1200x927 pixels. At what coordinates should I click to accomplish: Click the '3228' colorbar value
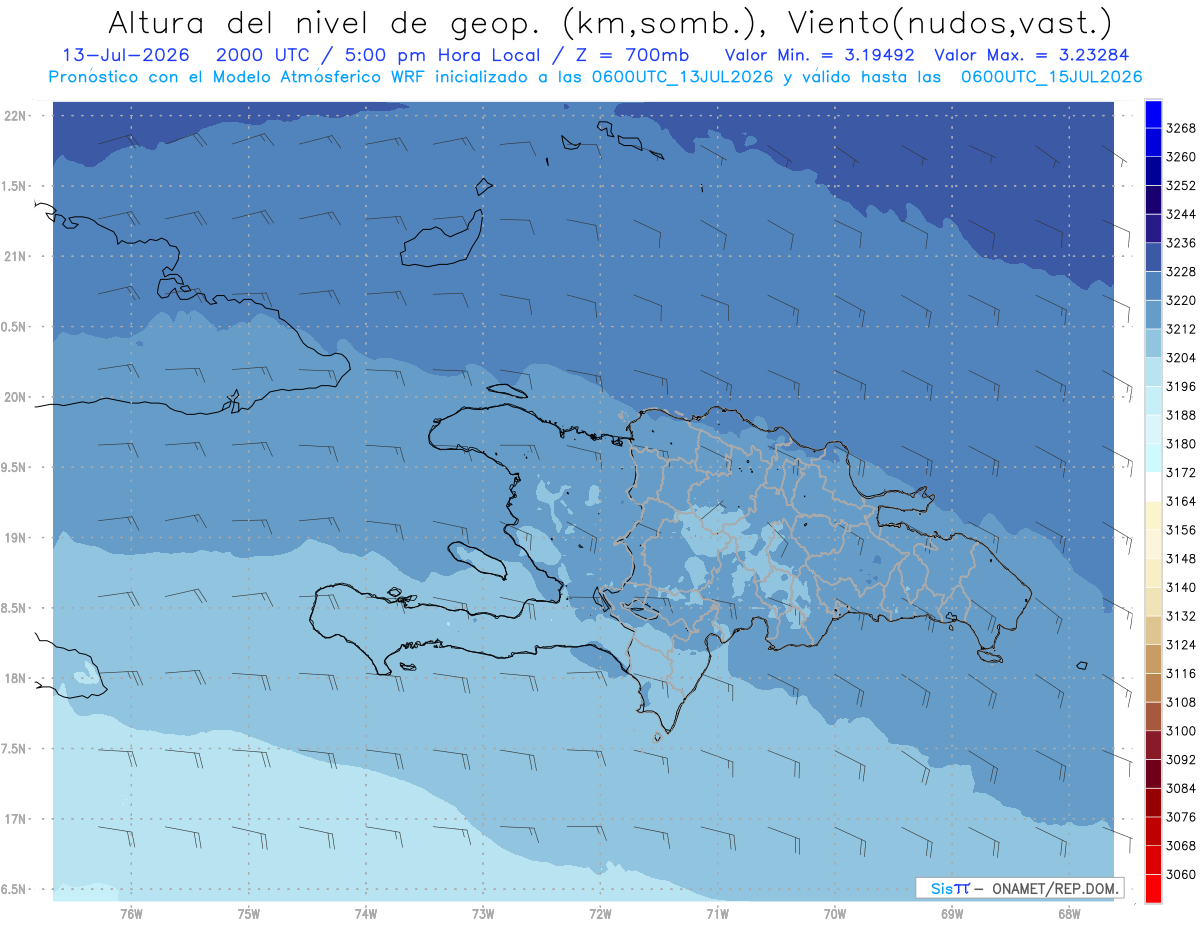pyautogui.click(x=1181, y=271)
